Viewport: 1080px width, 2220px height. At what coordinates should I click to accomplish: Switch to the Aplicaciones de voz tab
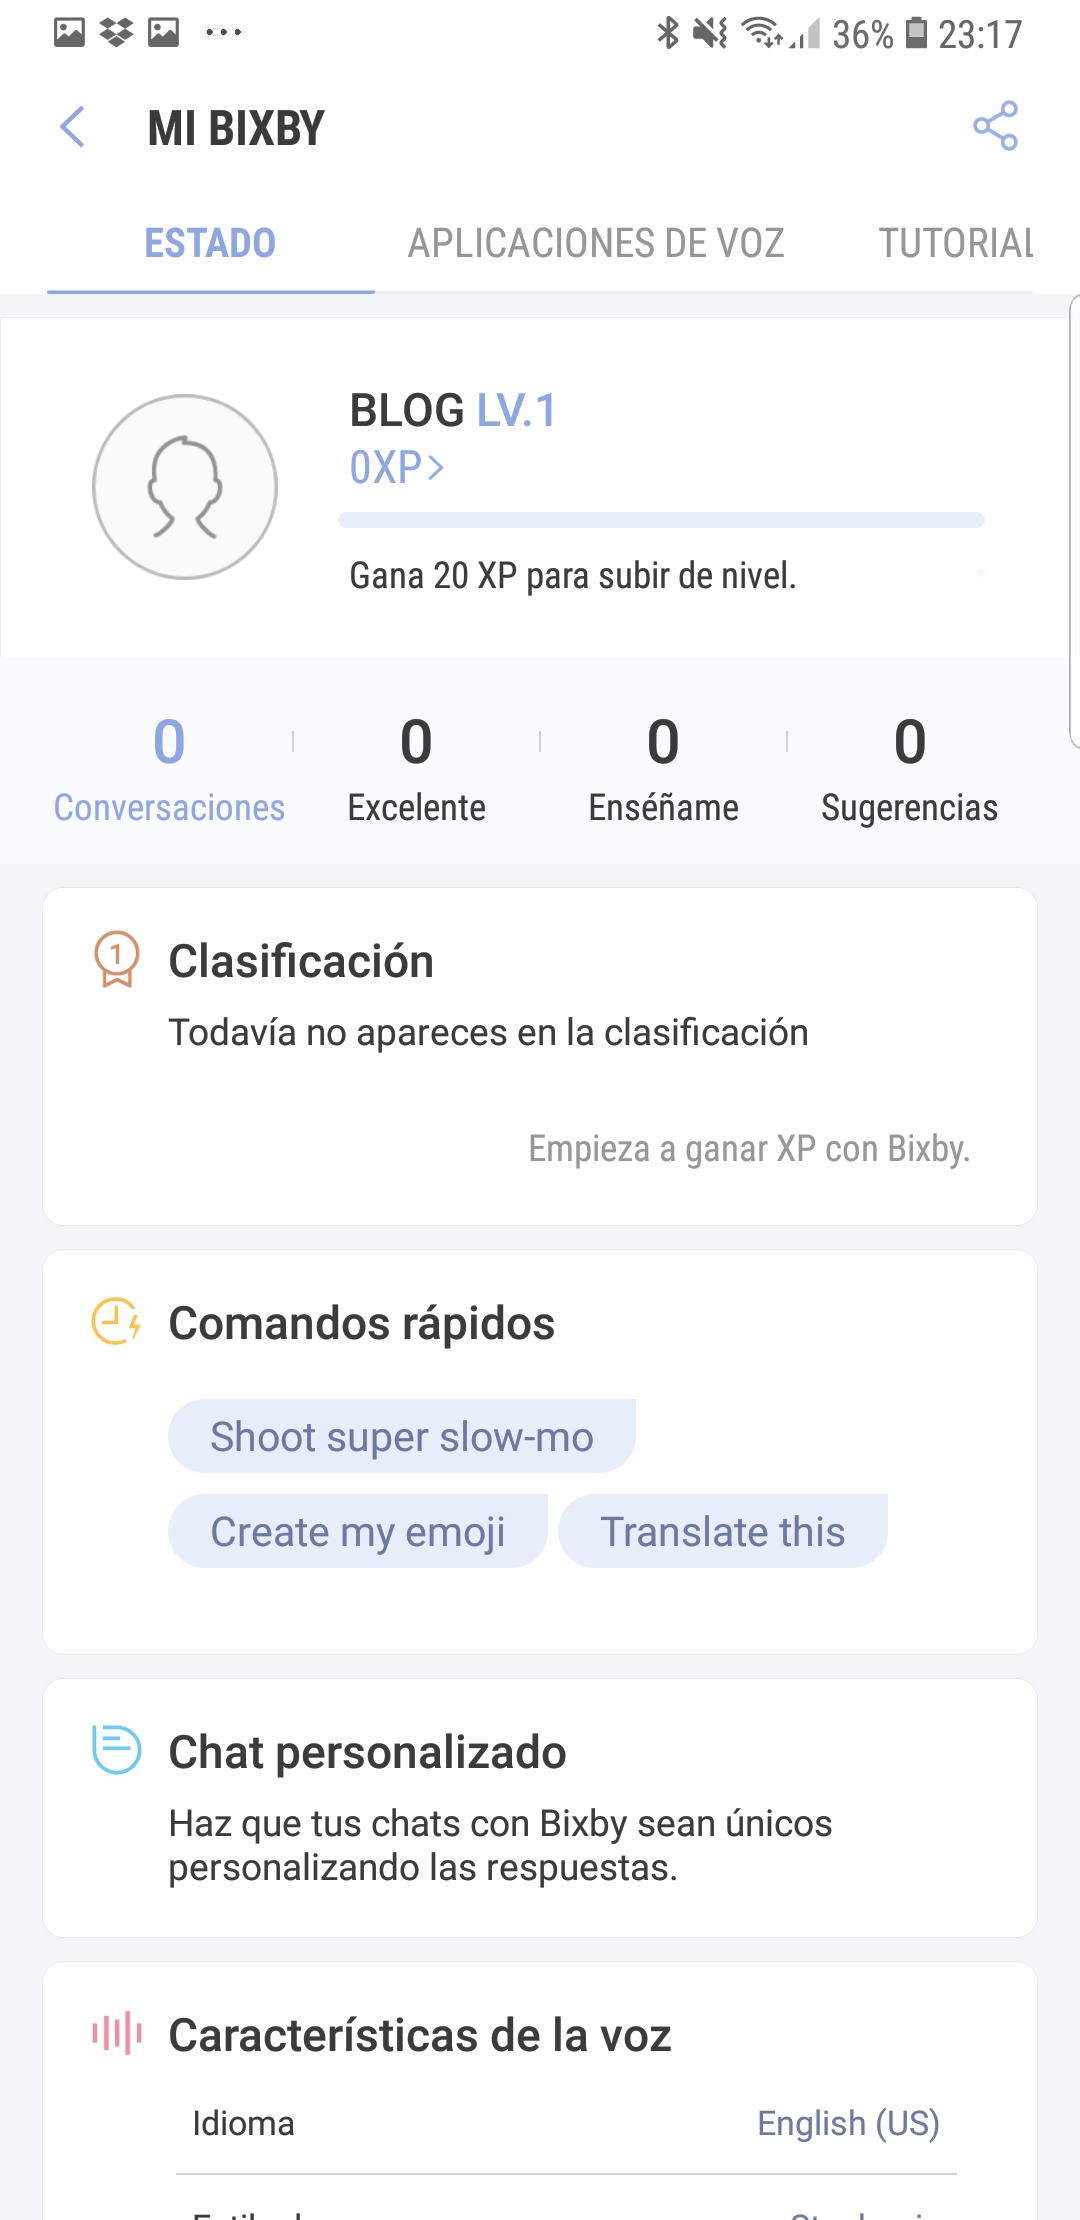click(x=596, y=243)
